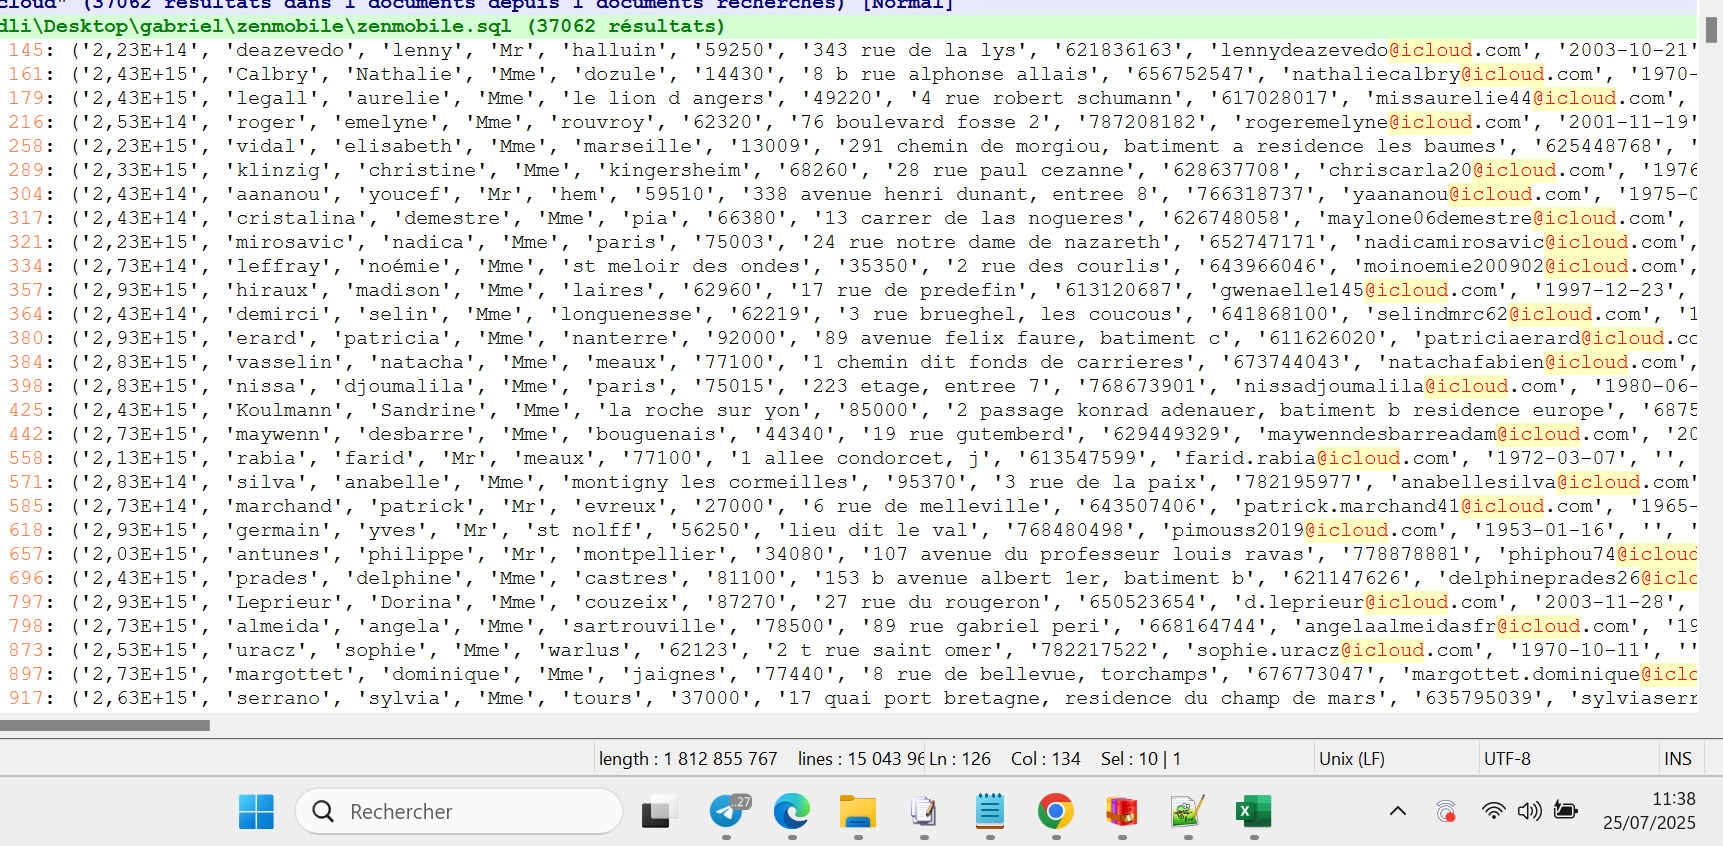Select the search result at line 897
Screen dimensions: 1723x846
849,674
